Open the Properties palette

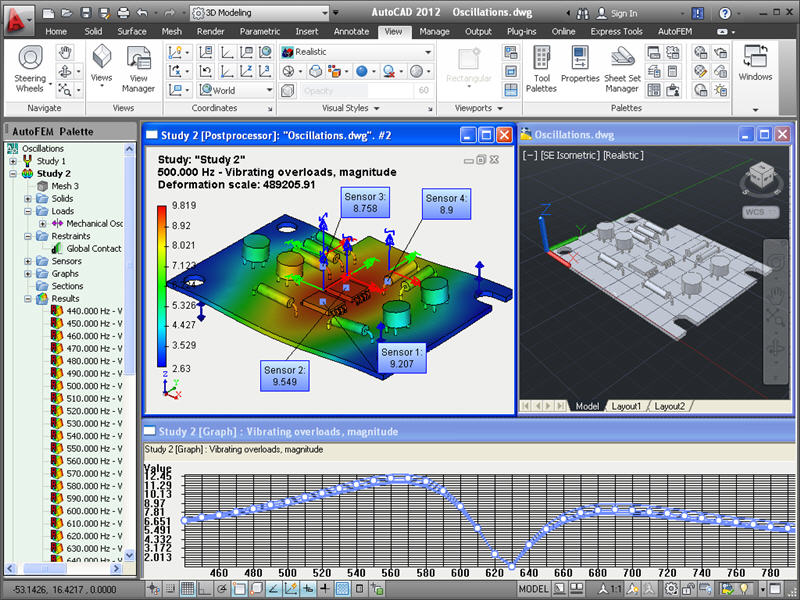580,64
